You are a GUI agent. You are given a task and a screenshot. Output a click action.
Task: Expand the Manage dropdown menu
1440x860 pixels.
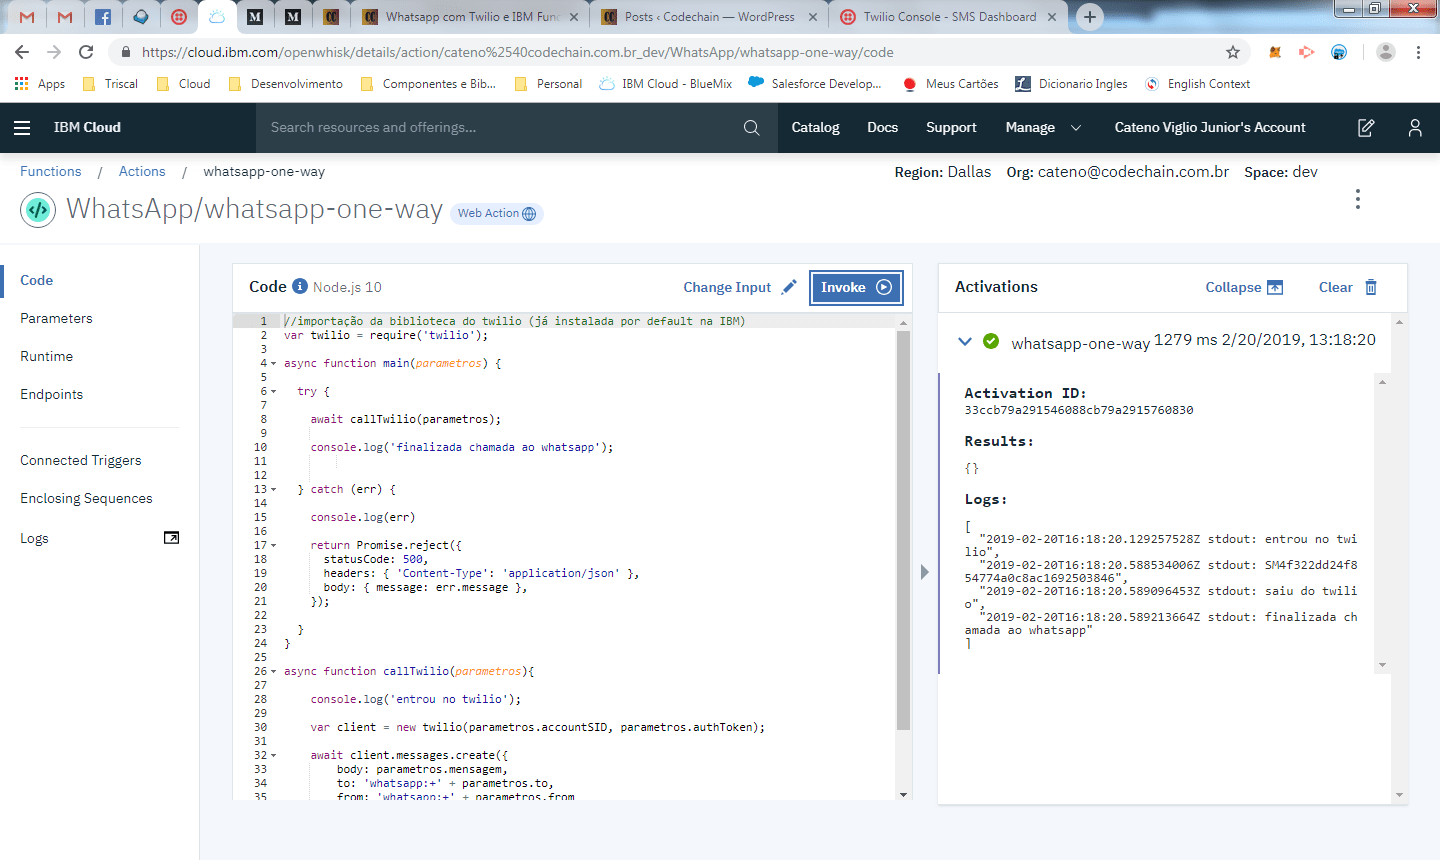(x=1043, y=128)
